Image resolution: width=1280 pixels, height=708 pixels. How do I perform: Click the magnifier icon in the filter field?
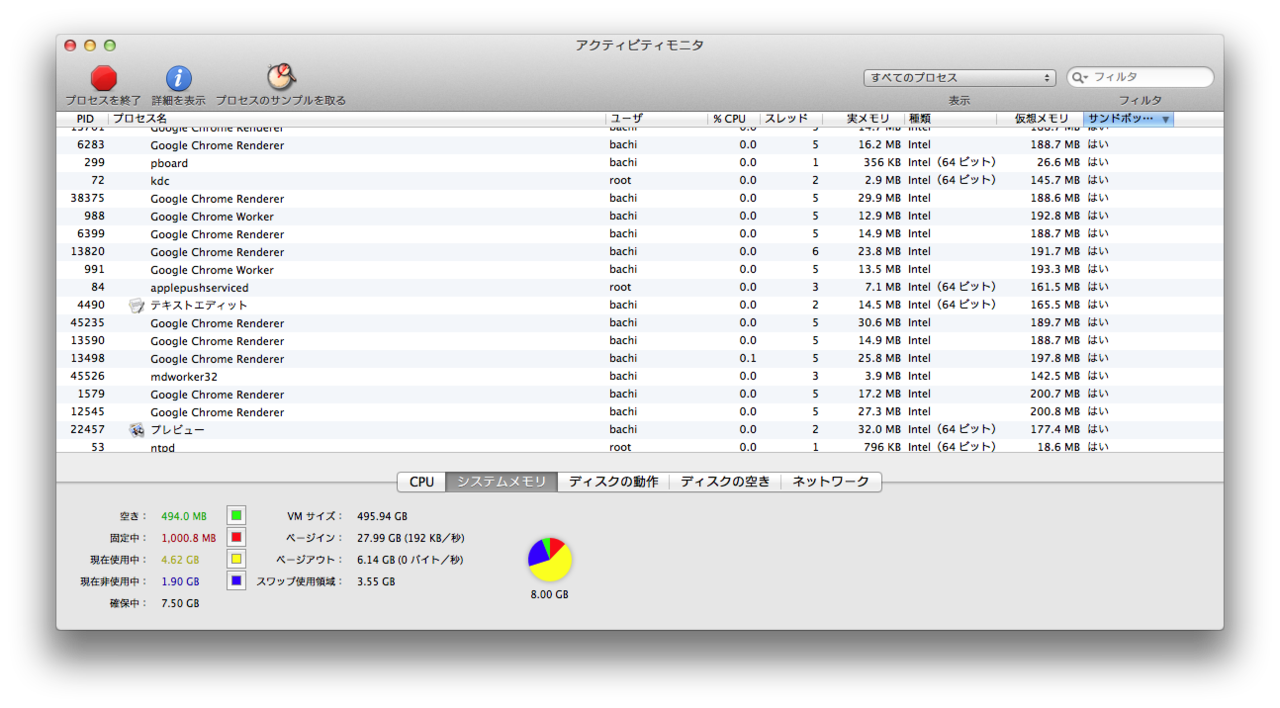click(1080, 77)
